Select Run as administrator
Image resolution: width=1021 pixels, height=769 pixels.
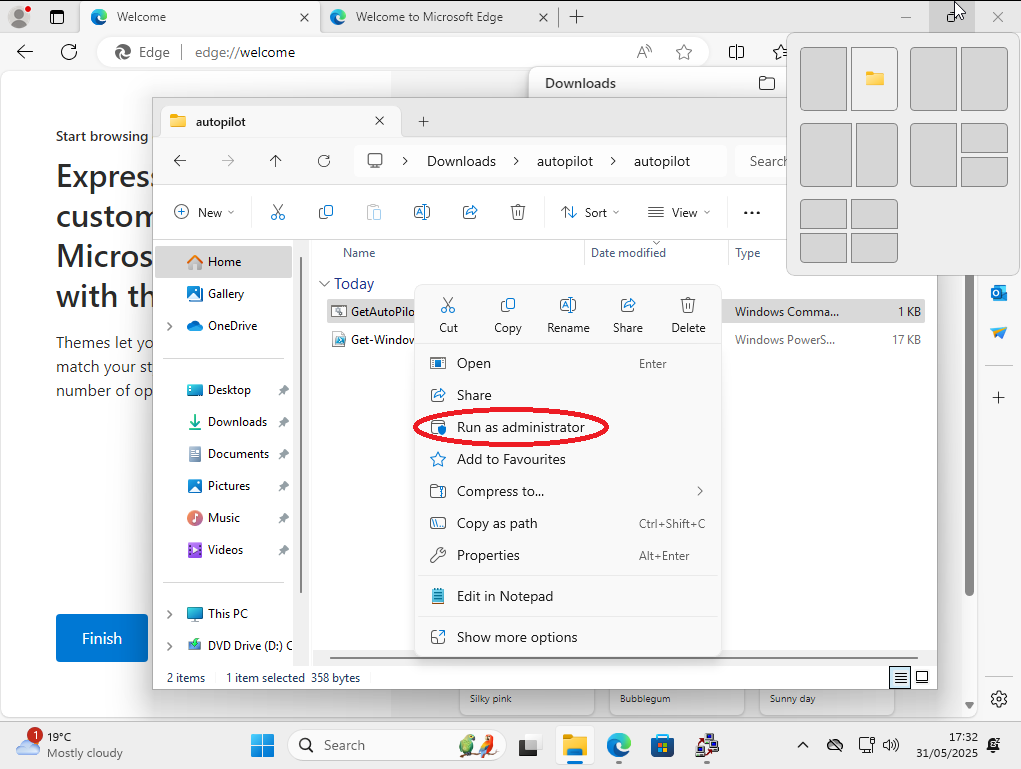pyautogui.click(x=520, y=427)
